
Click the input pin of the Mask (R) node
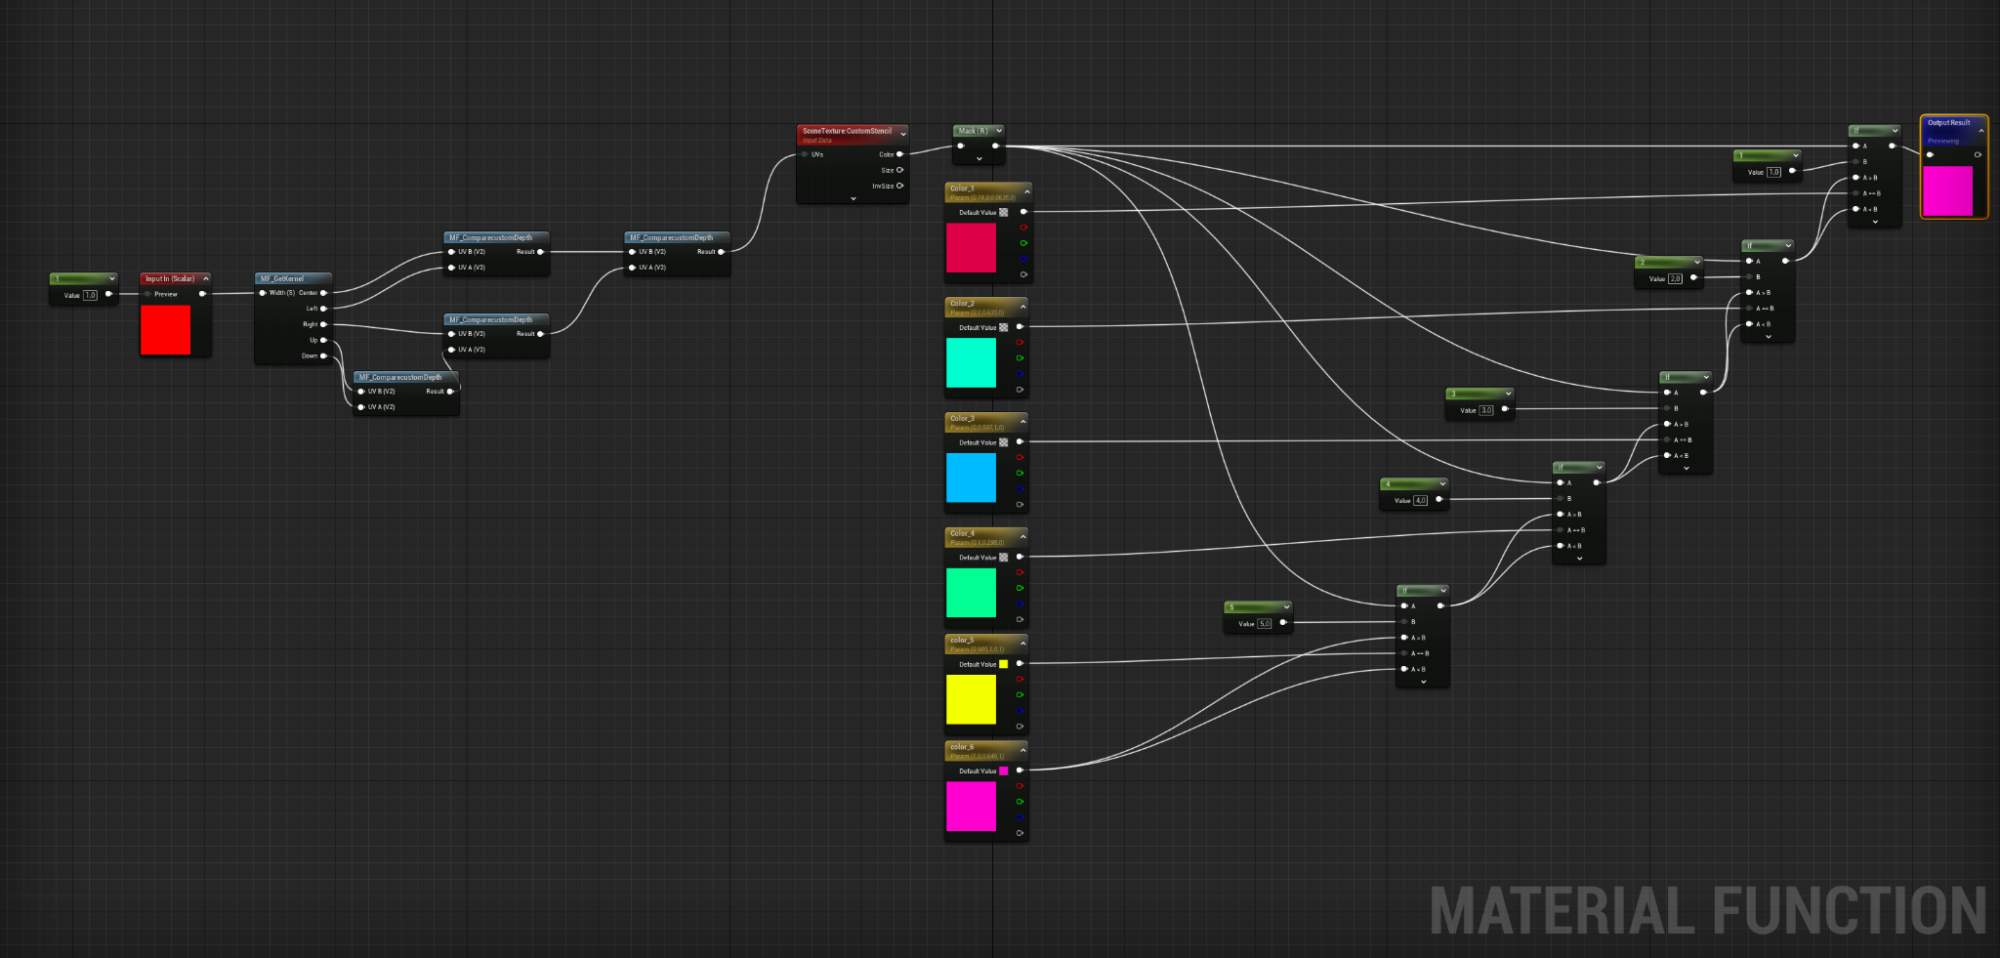(961, 146)
